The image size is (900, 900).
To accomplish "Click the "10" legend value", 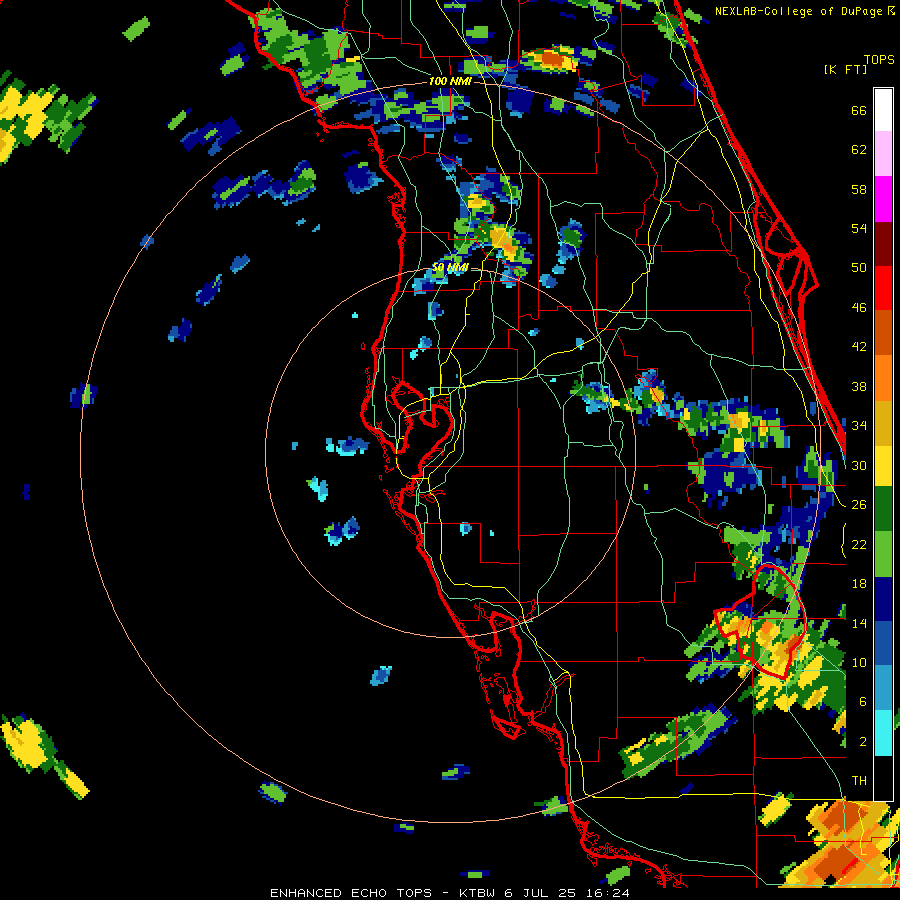I will pos(859,662).
